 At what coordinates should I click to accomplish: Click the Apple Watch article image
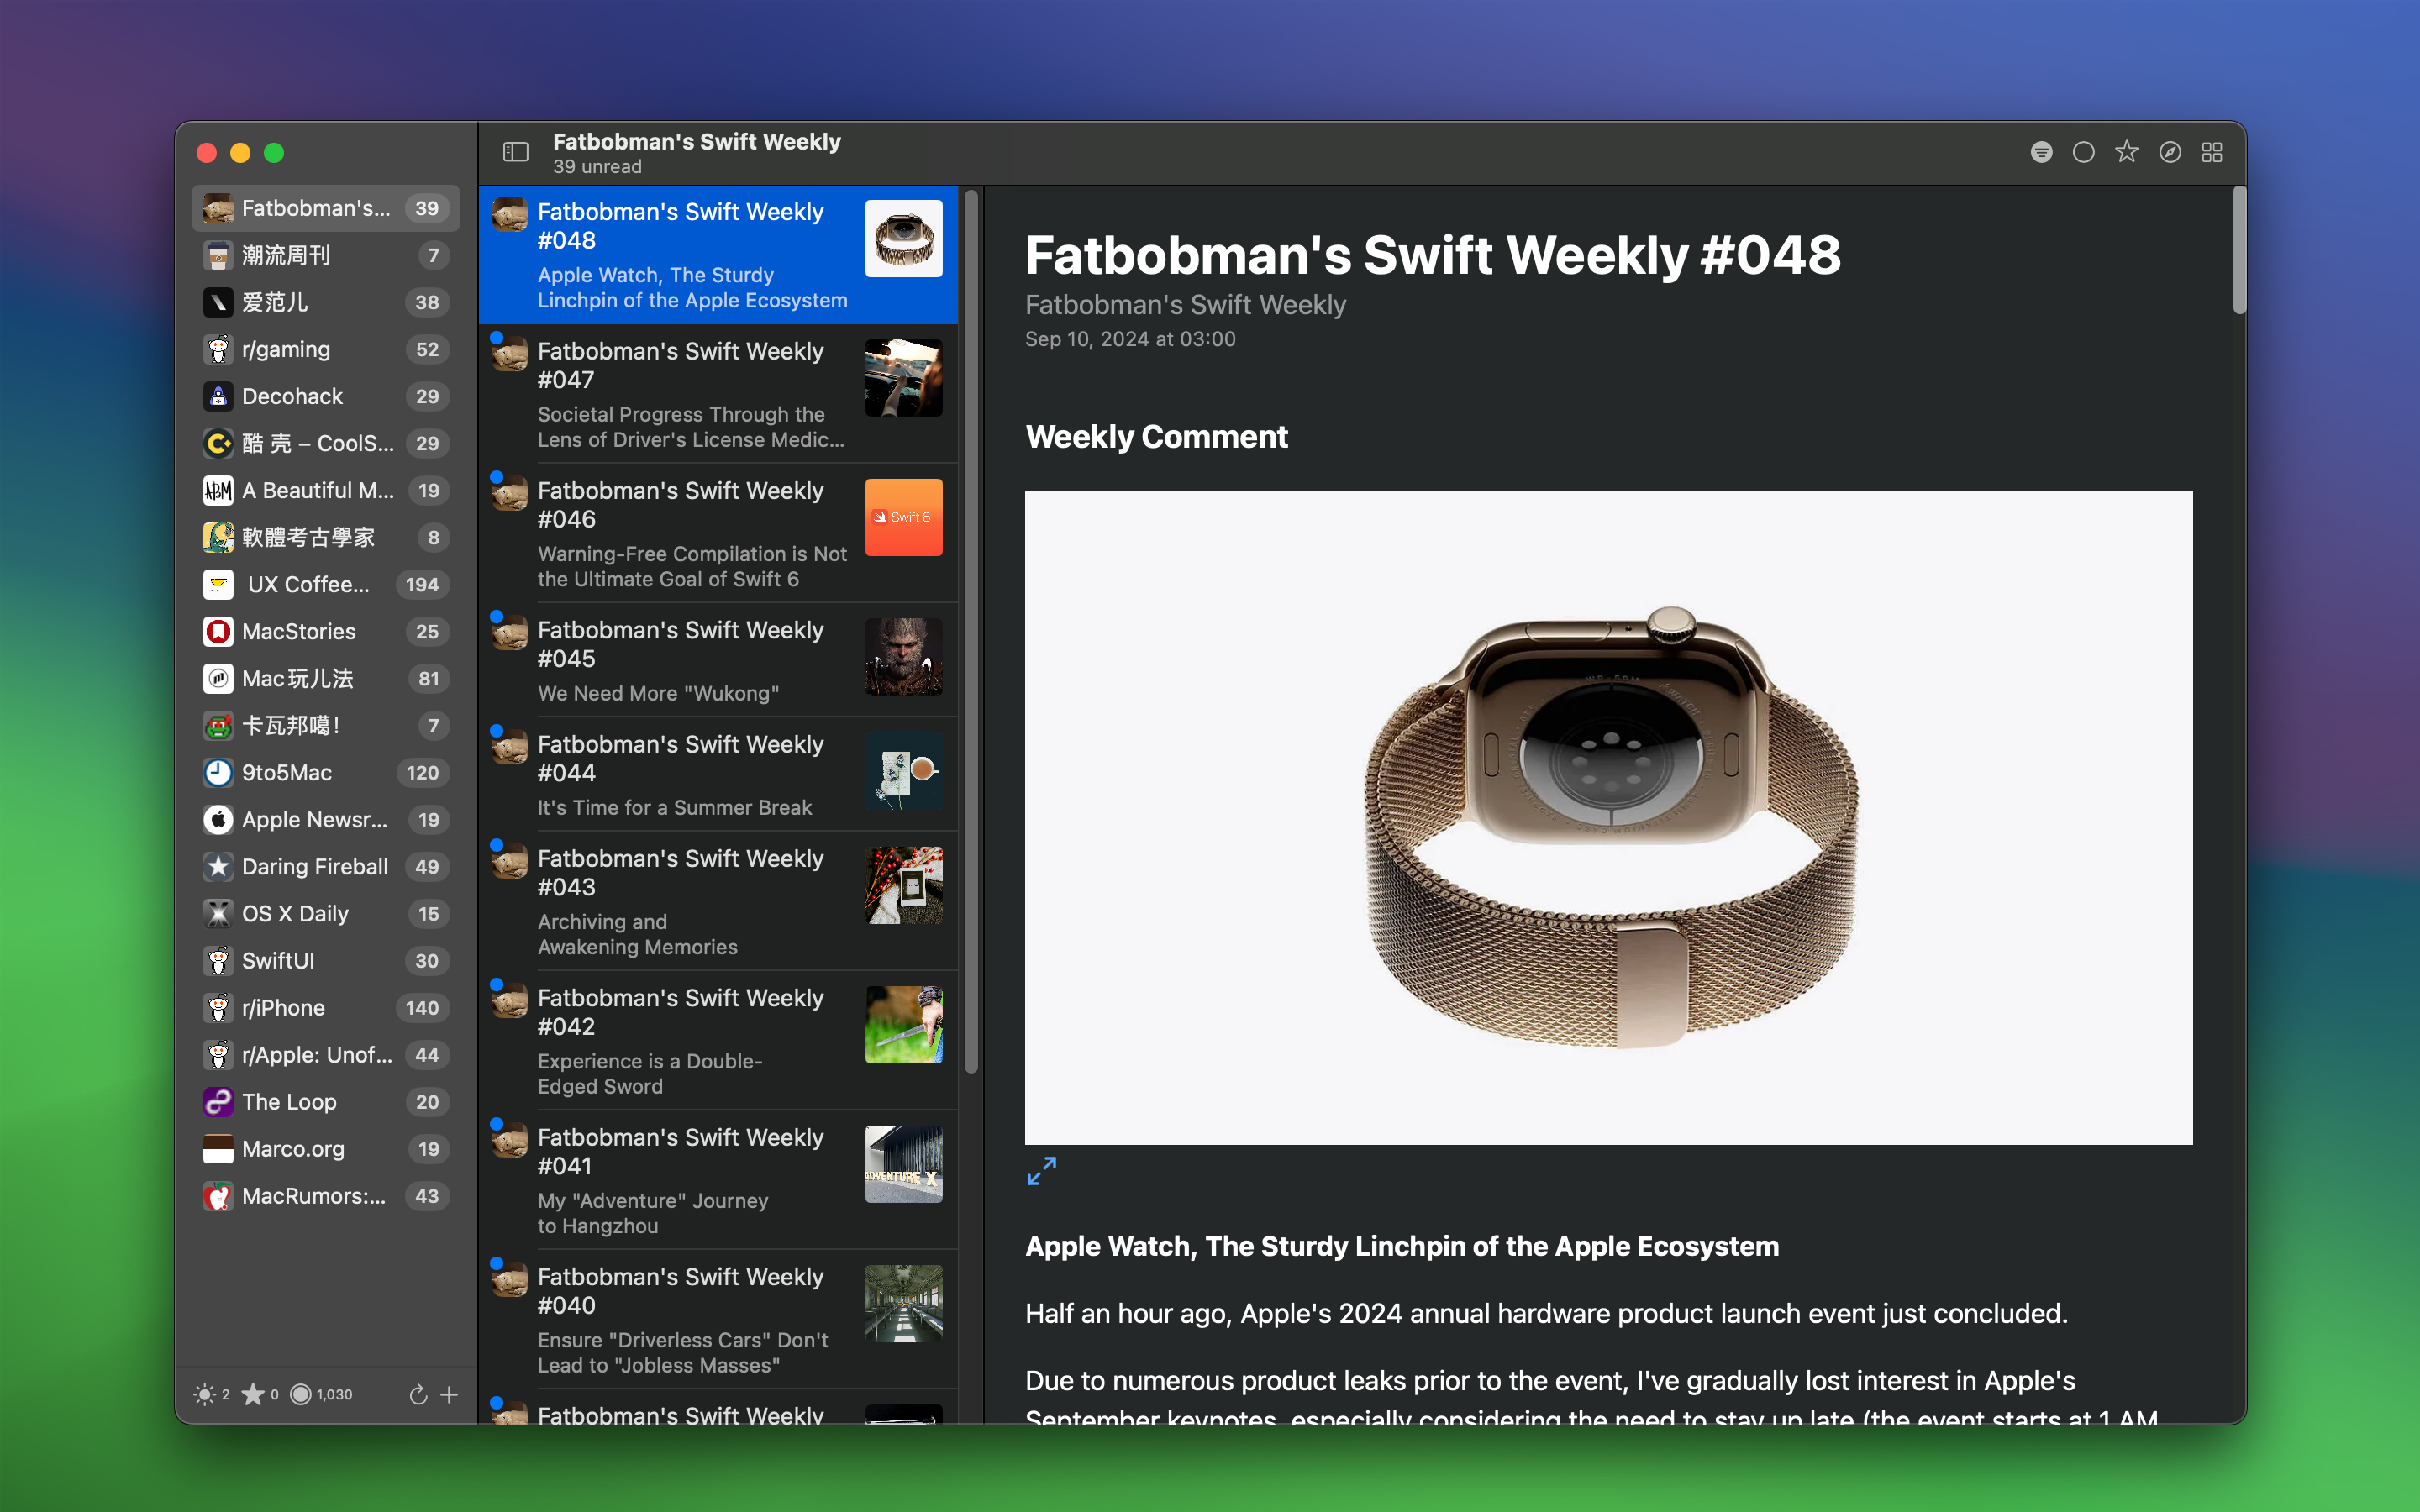click(1608, 817)
